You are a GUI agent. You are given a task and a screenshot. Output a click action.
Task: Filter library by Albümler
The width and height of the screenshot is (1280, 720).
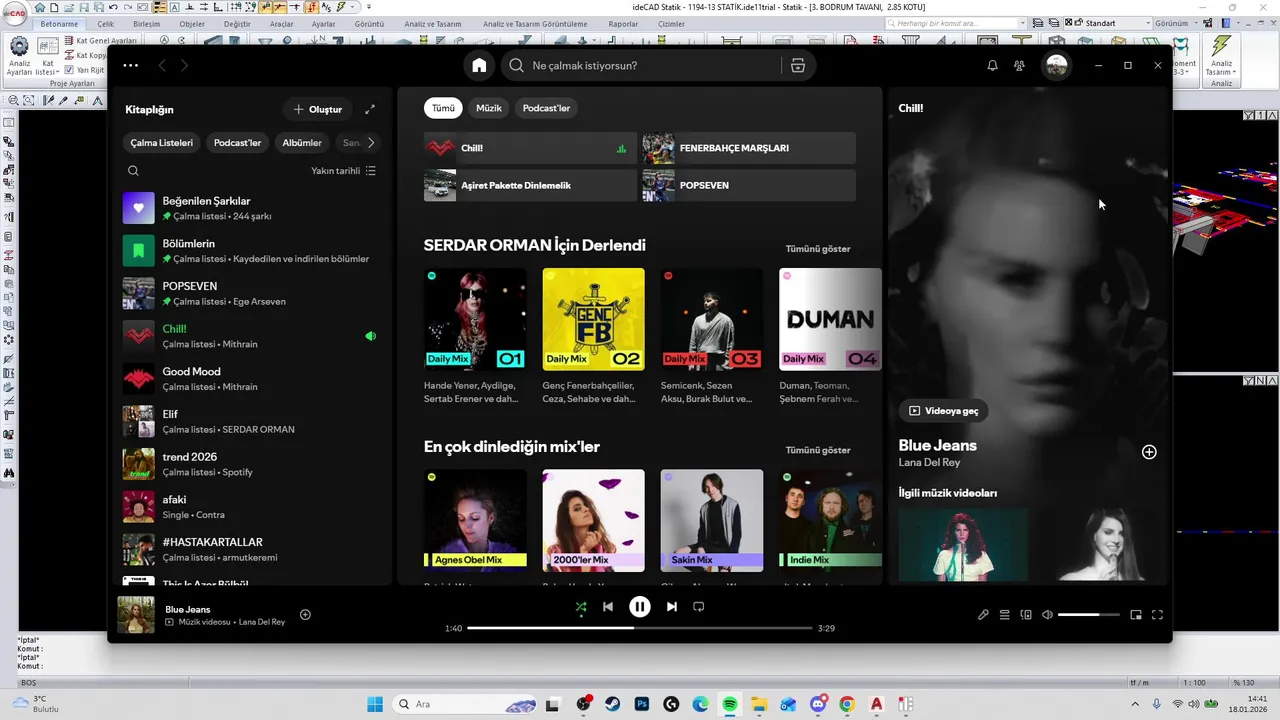point(302,143)
